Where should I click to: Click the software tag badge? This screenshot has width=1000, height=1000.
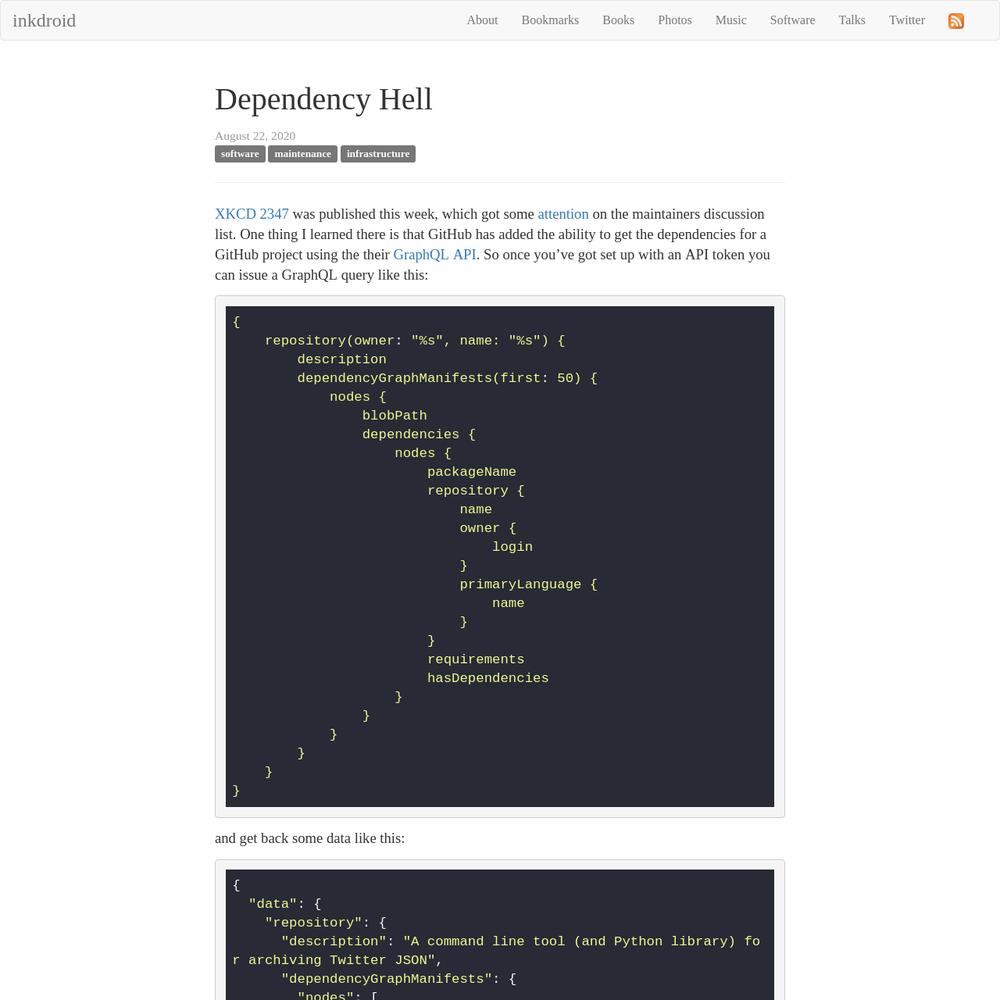point(240,154)
